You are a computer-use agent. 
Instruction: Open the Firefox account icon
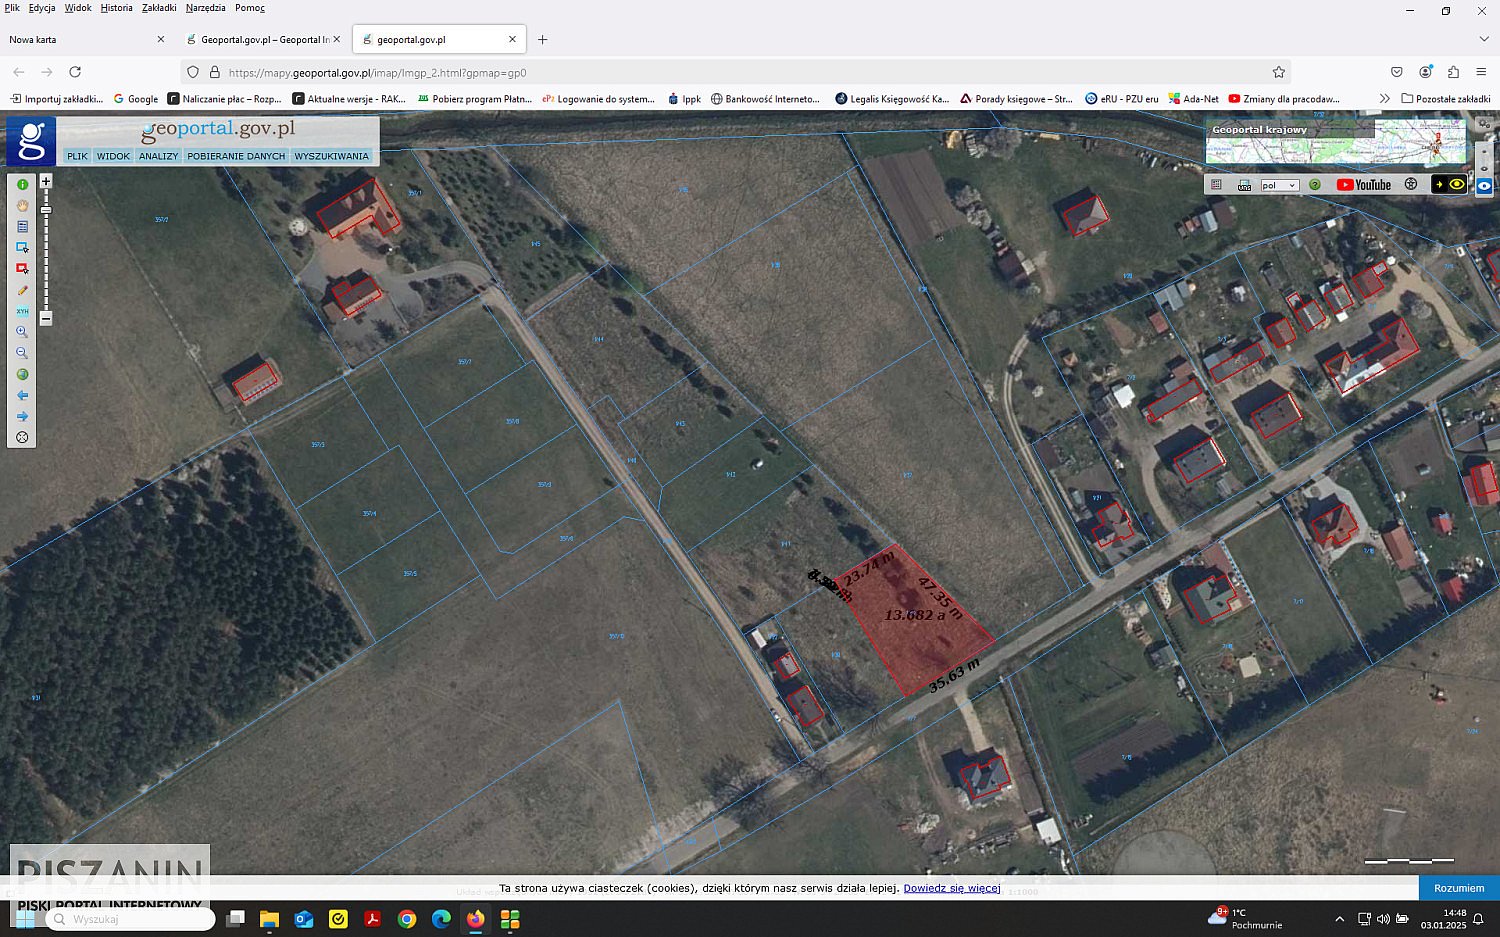pyautogui.click(x=1425, y=72)
